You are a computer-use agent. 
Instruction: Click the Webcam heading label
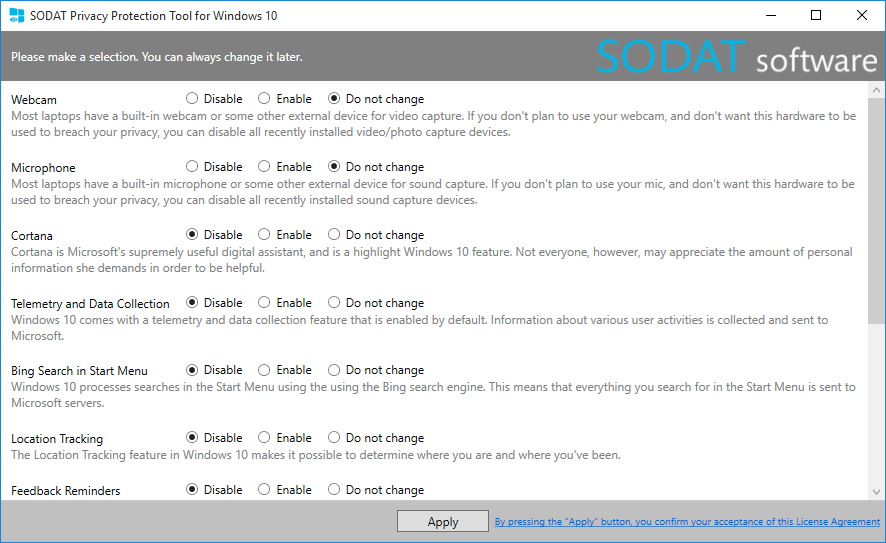(34, 100)
